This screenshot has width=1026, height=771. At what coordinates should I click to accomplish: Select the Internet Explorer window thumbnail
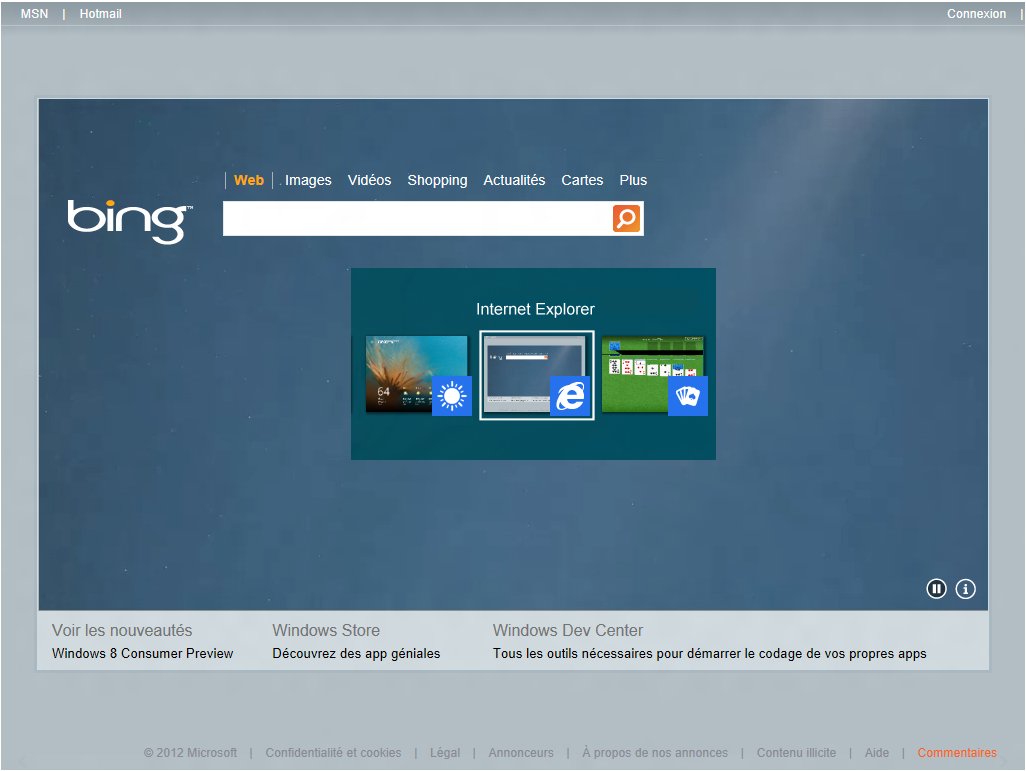(537, 375)
